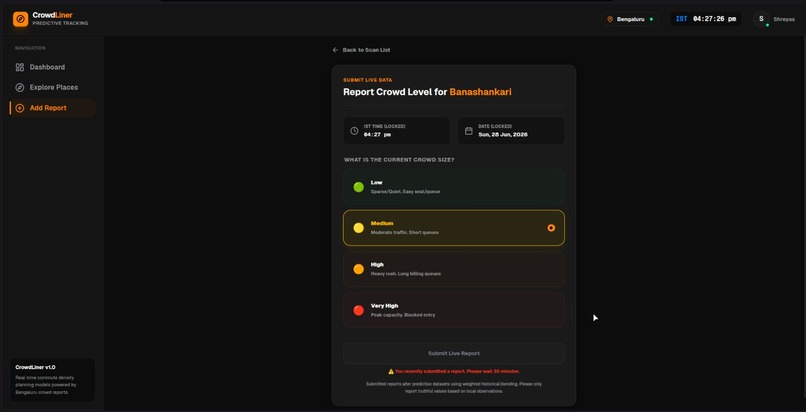Image resolution: width=806 pixels, height=412 pixels.
Task: Click the orange circle for High level
Action: (x=359, y=269)
